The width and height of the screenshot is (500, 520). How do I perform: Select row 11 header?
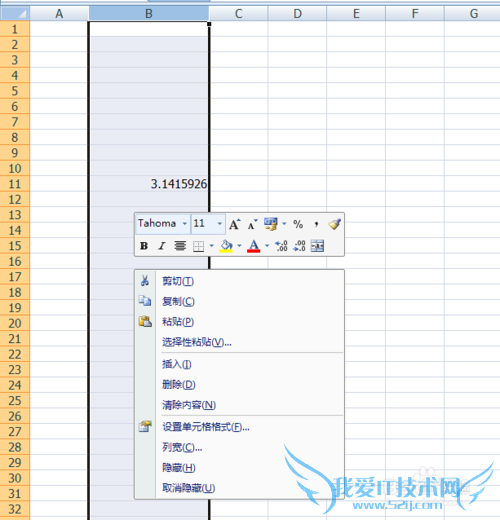pyautogui.click(x=15, y=184)
